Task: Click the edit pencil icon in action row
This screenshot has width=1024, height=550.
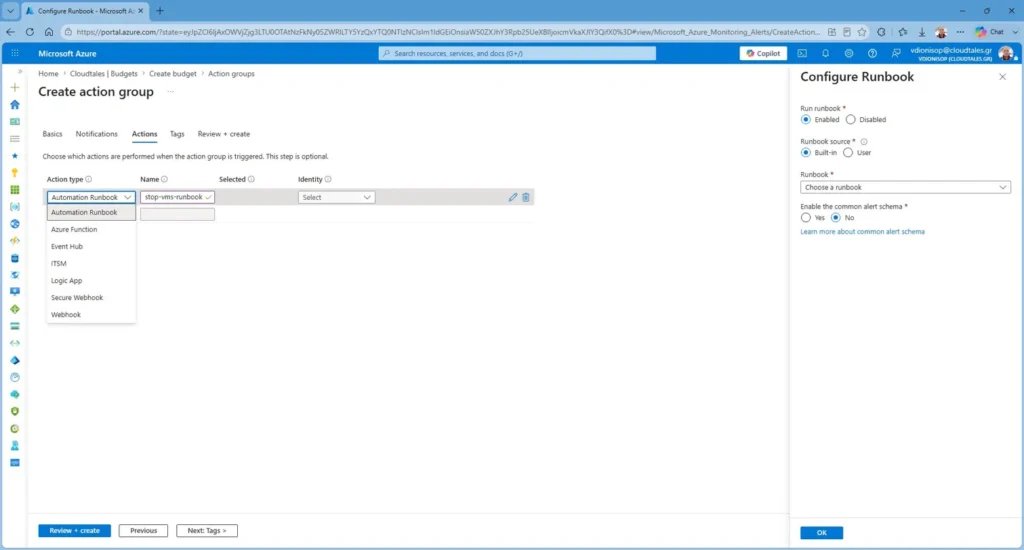Action: [x=513, y=197]
